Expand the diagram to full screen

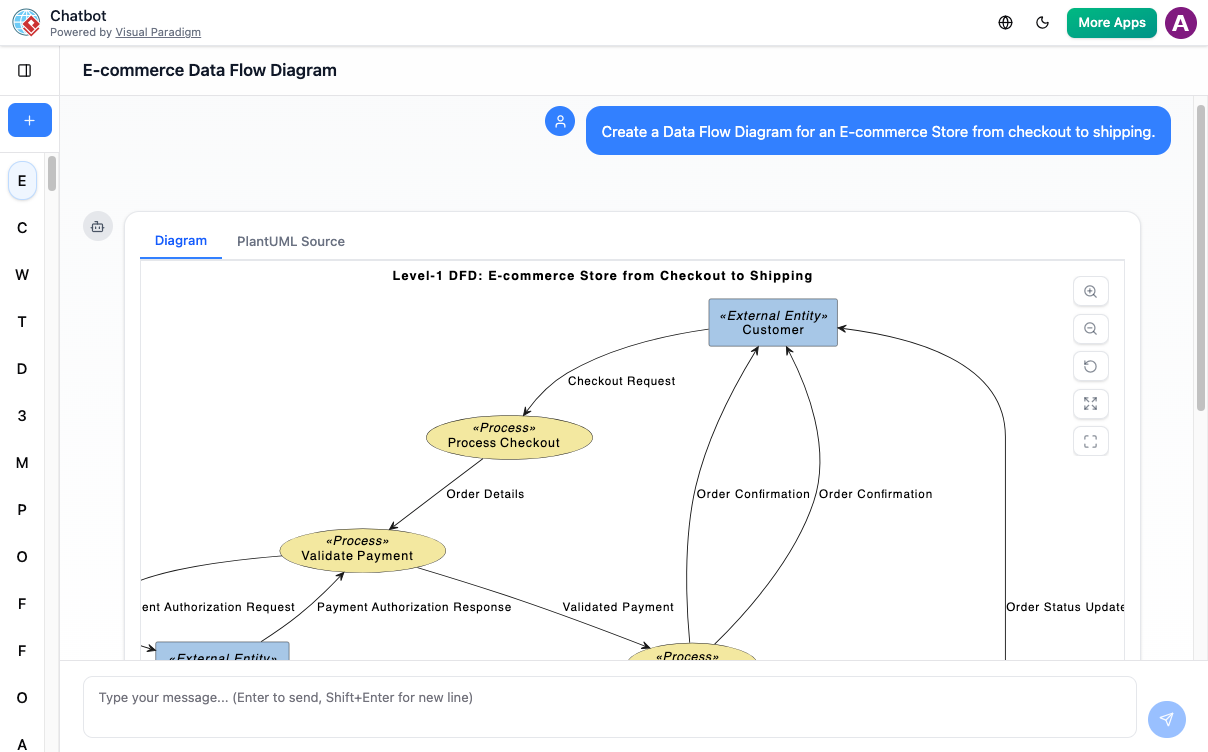[1090, 403]
